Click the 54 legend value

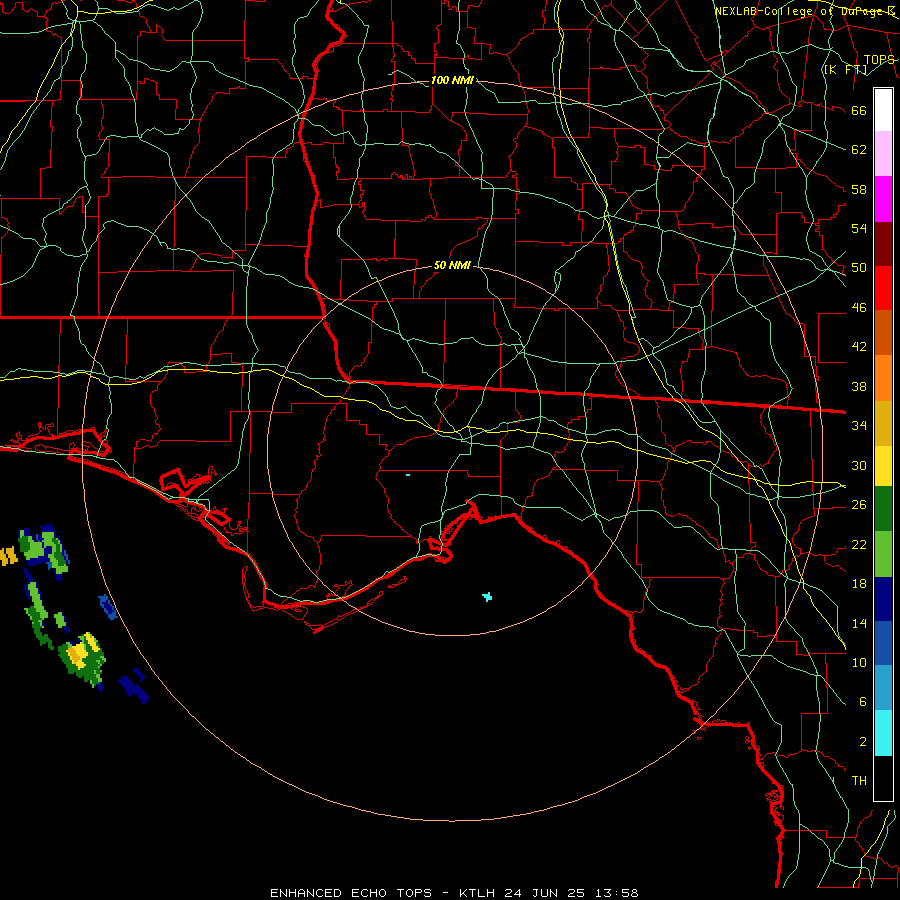tap(859, 228)
